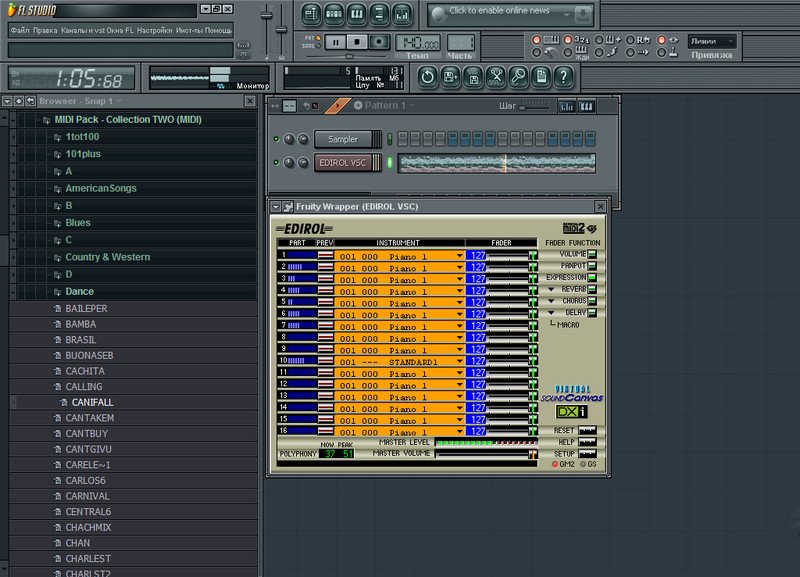
Task: Toggle the Sampler channel mute LED
Action: pyautogui.click(x=274, y=139)
